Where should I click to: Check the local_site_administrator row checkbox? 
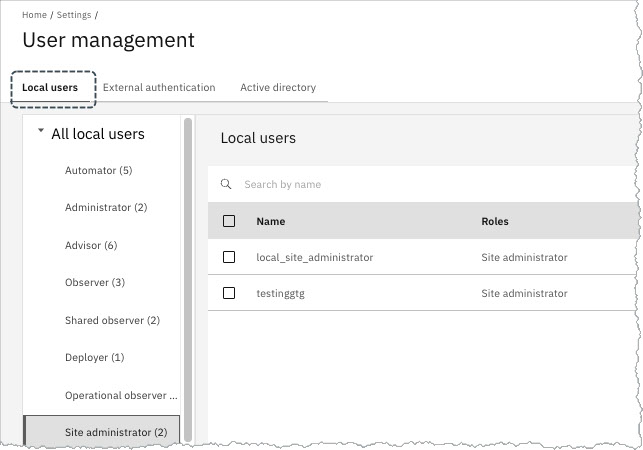tap(229, 257)
